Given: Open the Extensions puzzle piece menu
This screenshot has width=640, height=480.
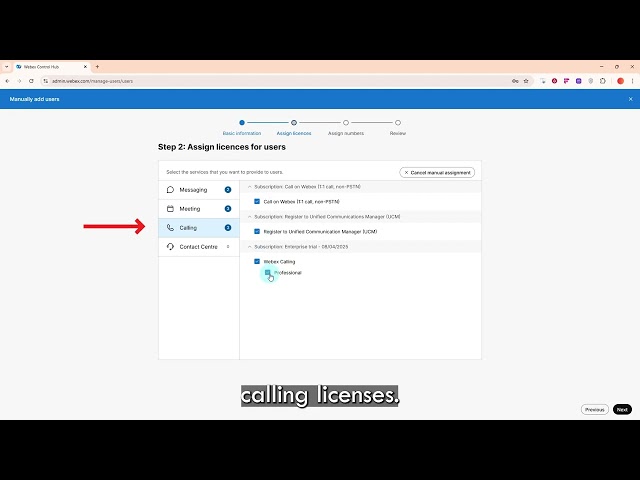Looking at the screenshot, I should tap(603, 81).
